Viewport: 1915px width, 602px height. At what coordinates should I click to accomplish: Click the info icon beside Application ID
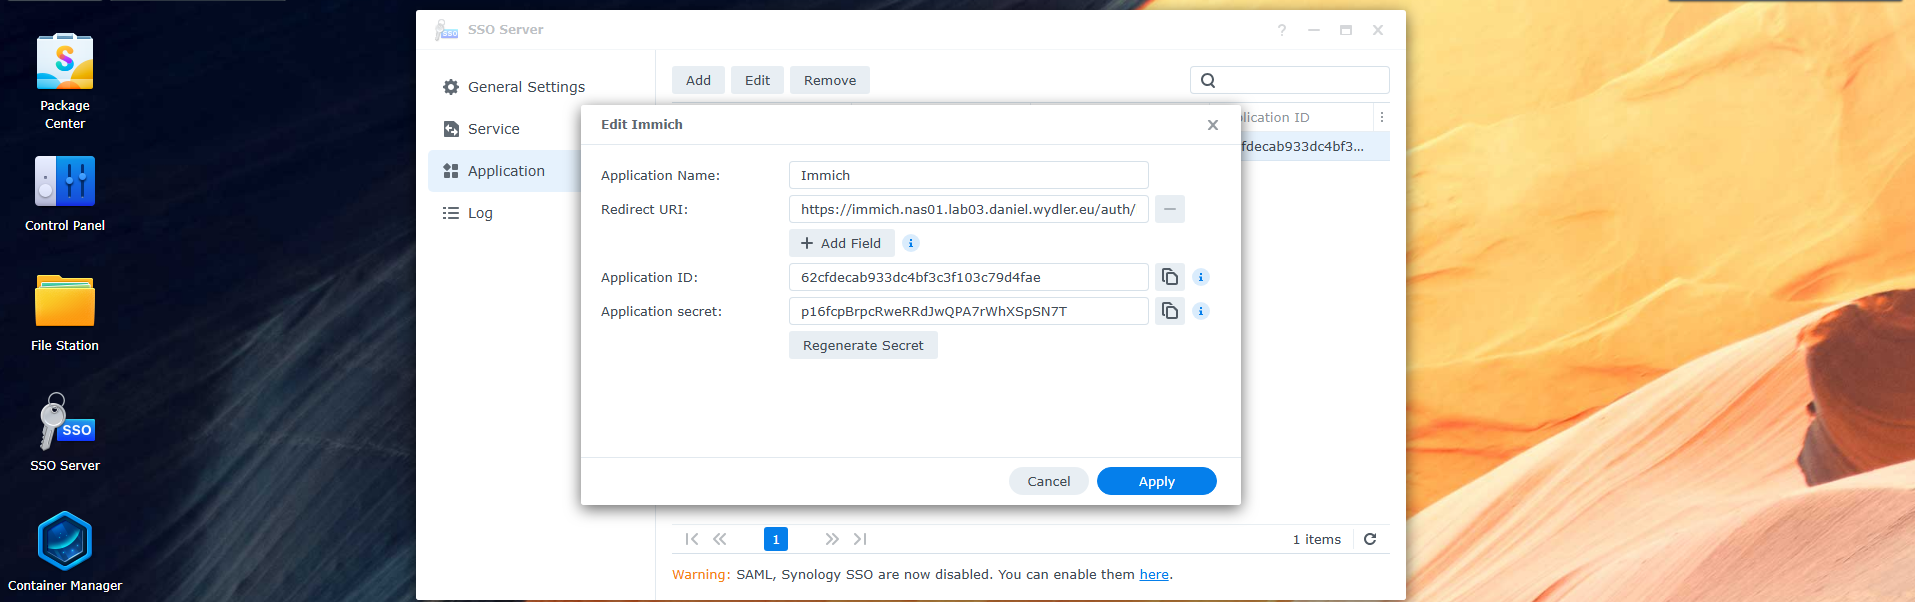click(1201, 277)
